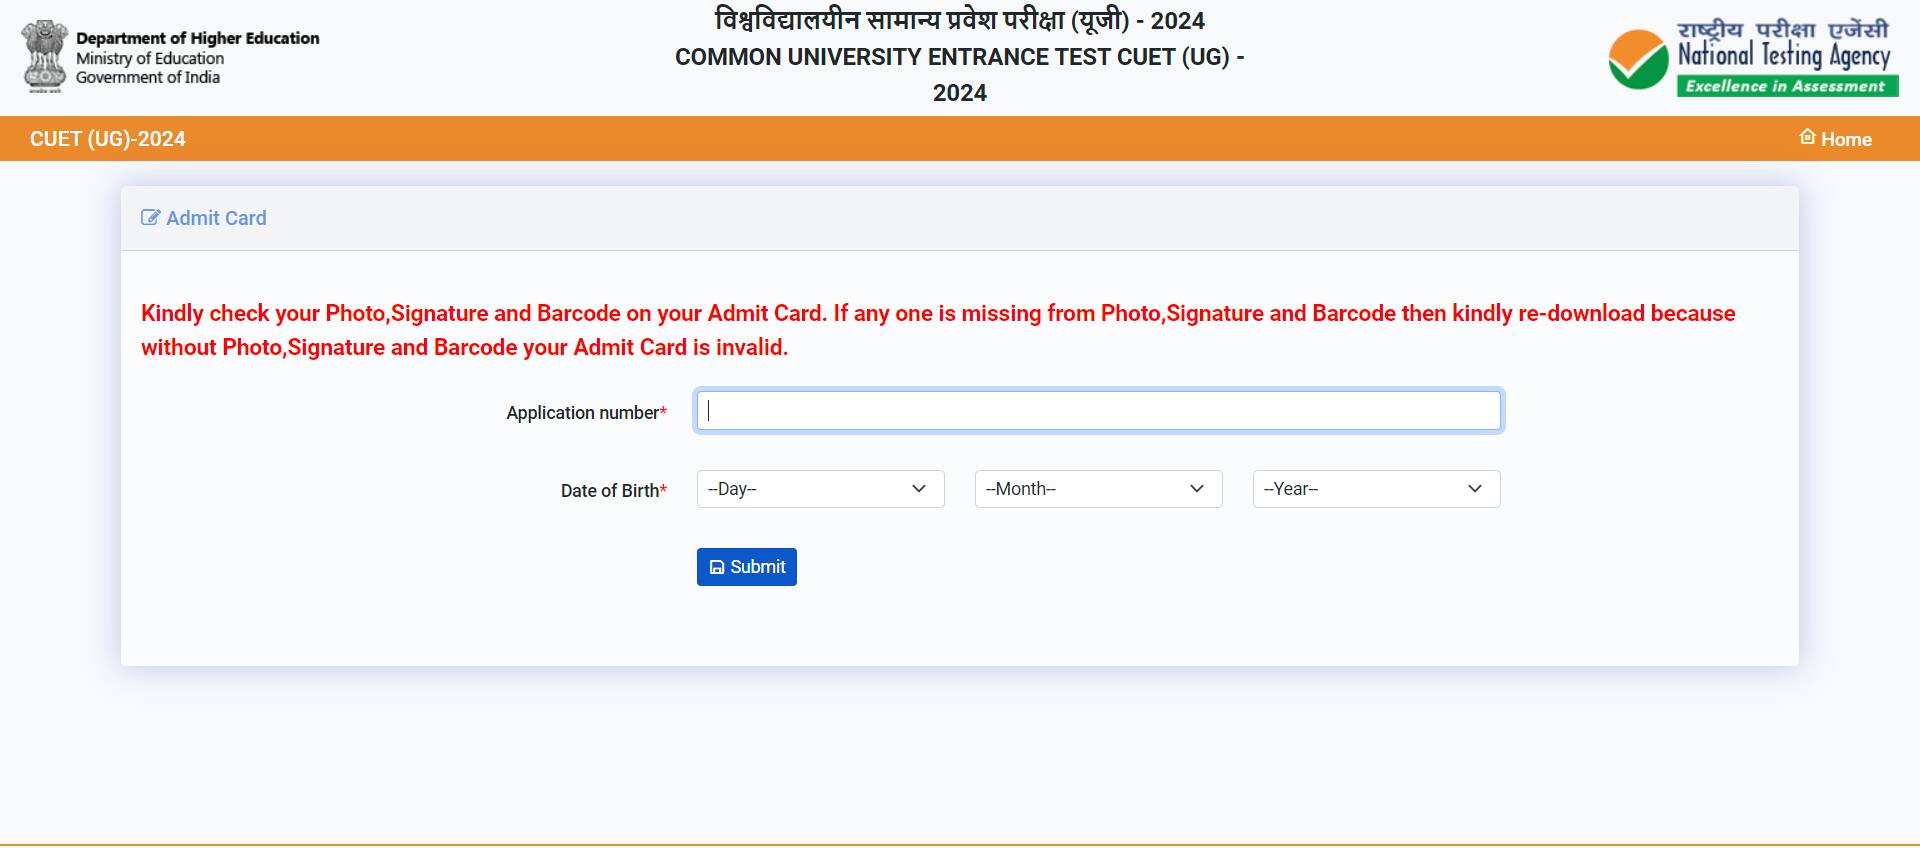1920x848 pixels.
Task: Click the Application number label
Action: click(x=581, y=412)
